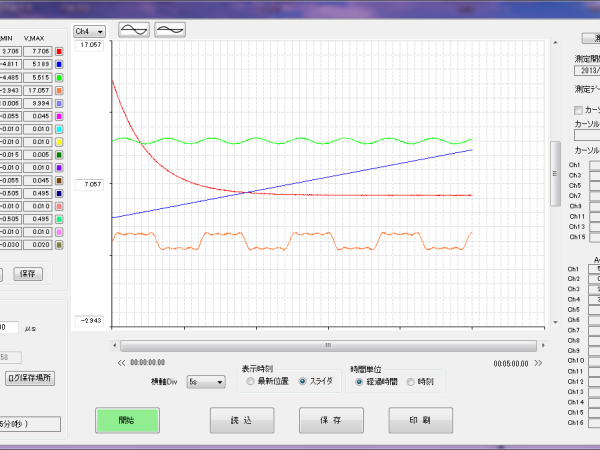Click the small-amplitude waveform zoom icon

pyautogui.click(x=170, y=30)
